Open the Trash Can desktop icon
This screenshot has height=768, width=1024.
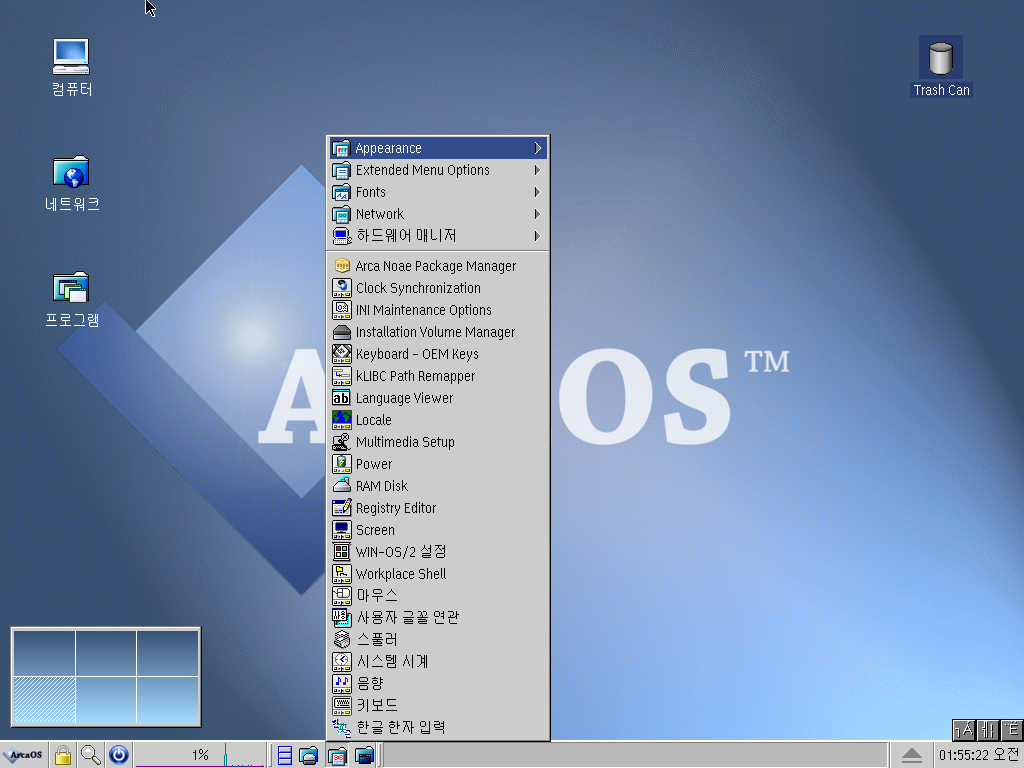coord(941,59)
